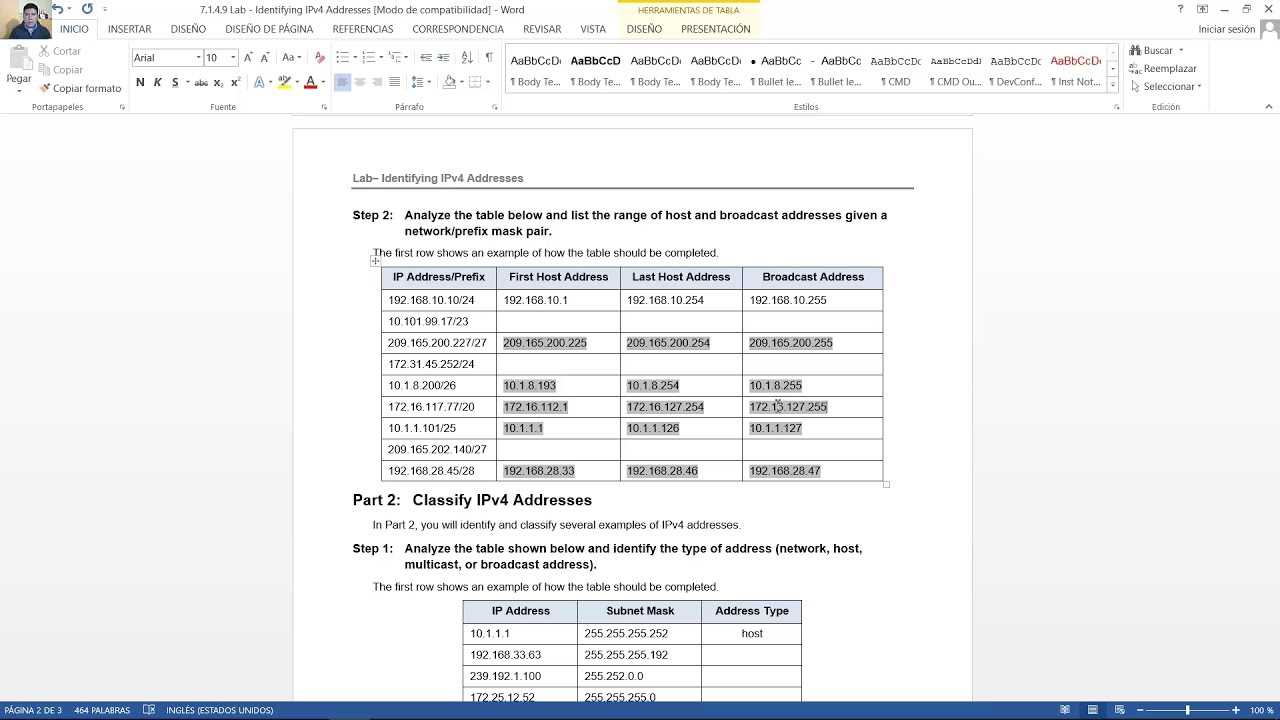Open the PRESENTACIÓN table tools tab
This screenshot has width=1280, height=720.
point(716,29)
